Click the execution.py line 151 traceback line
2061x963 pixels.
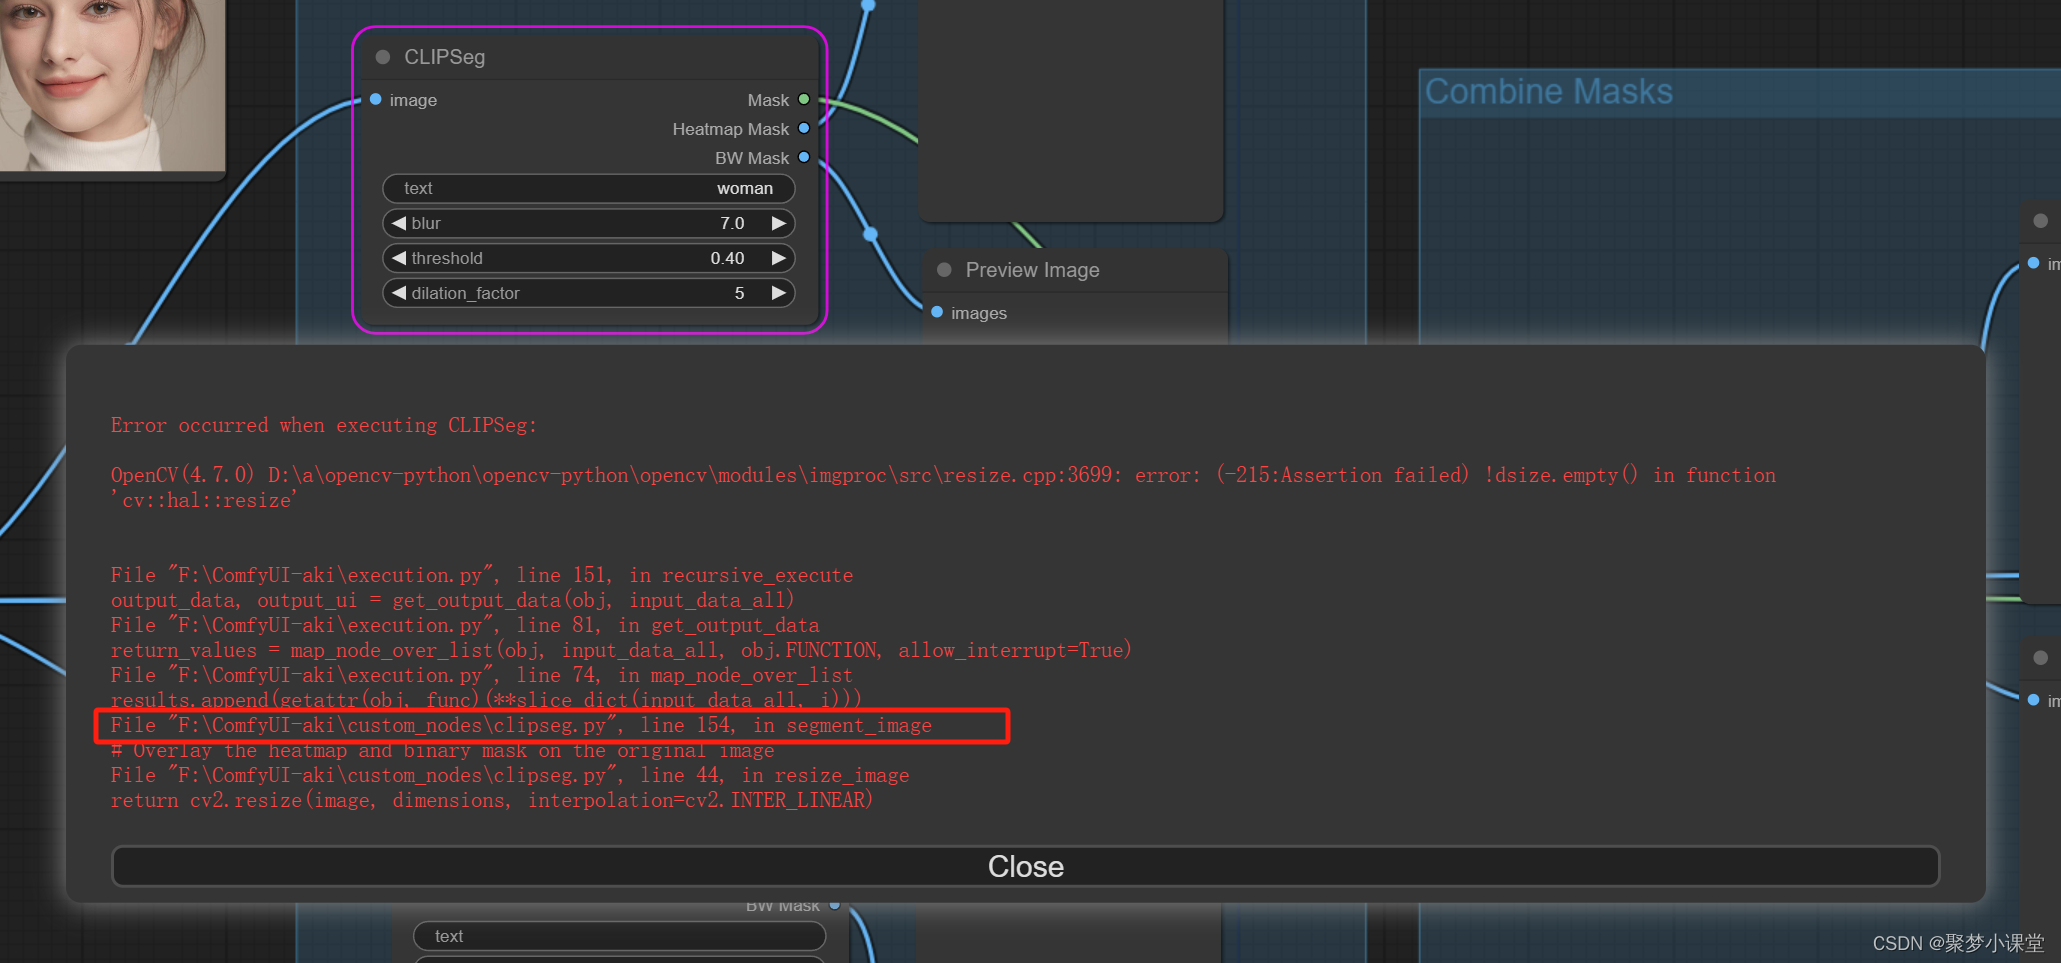click(481, 575)
